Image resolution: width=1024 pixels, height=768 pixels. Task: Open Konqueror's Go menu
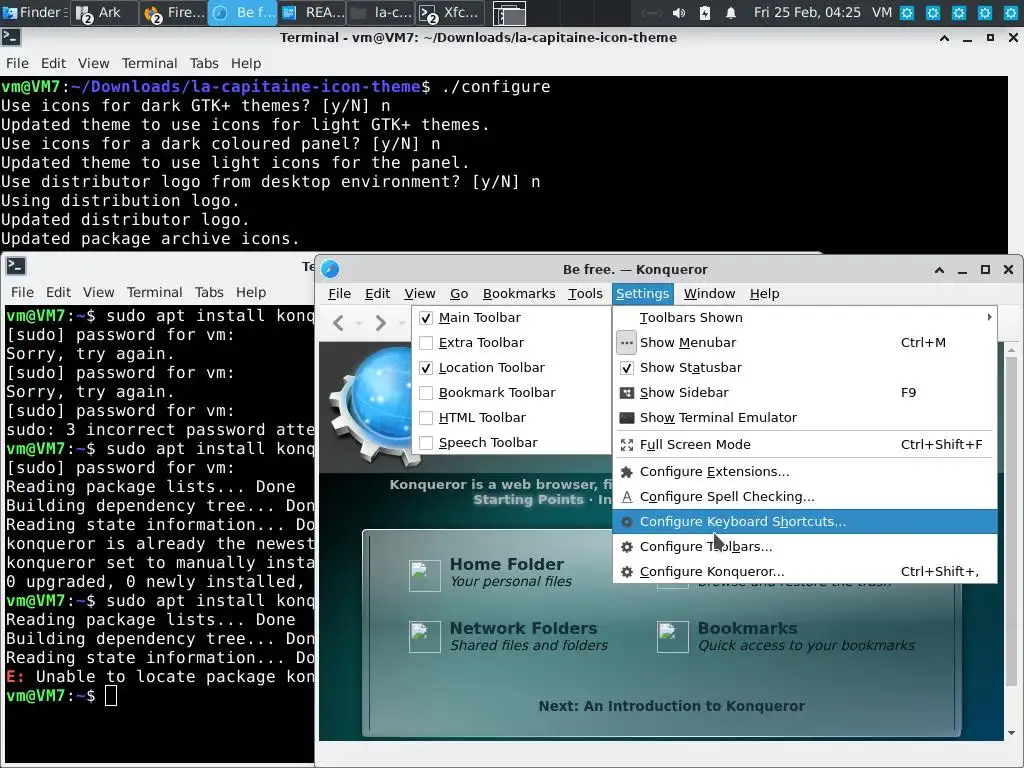(x=458, y=294)
